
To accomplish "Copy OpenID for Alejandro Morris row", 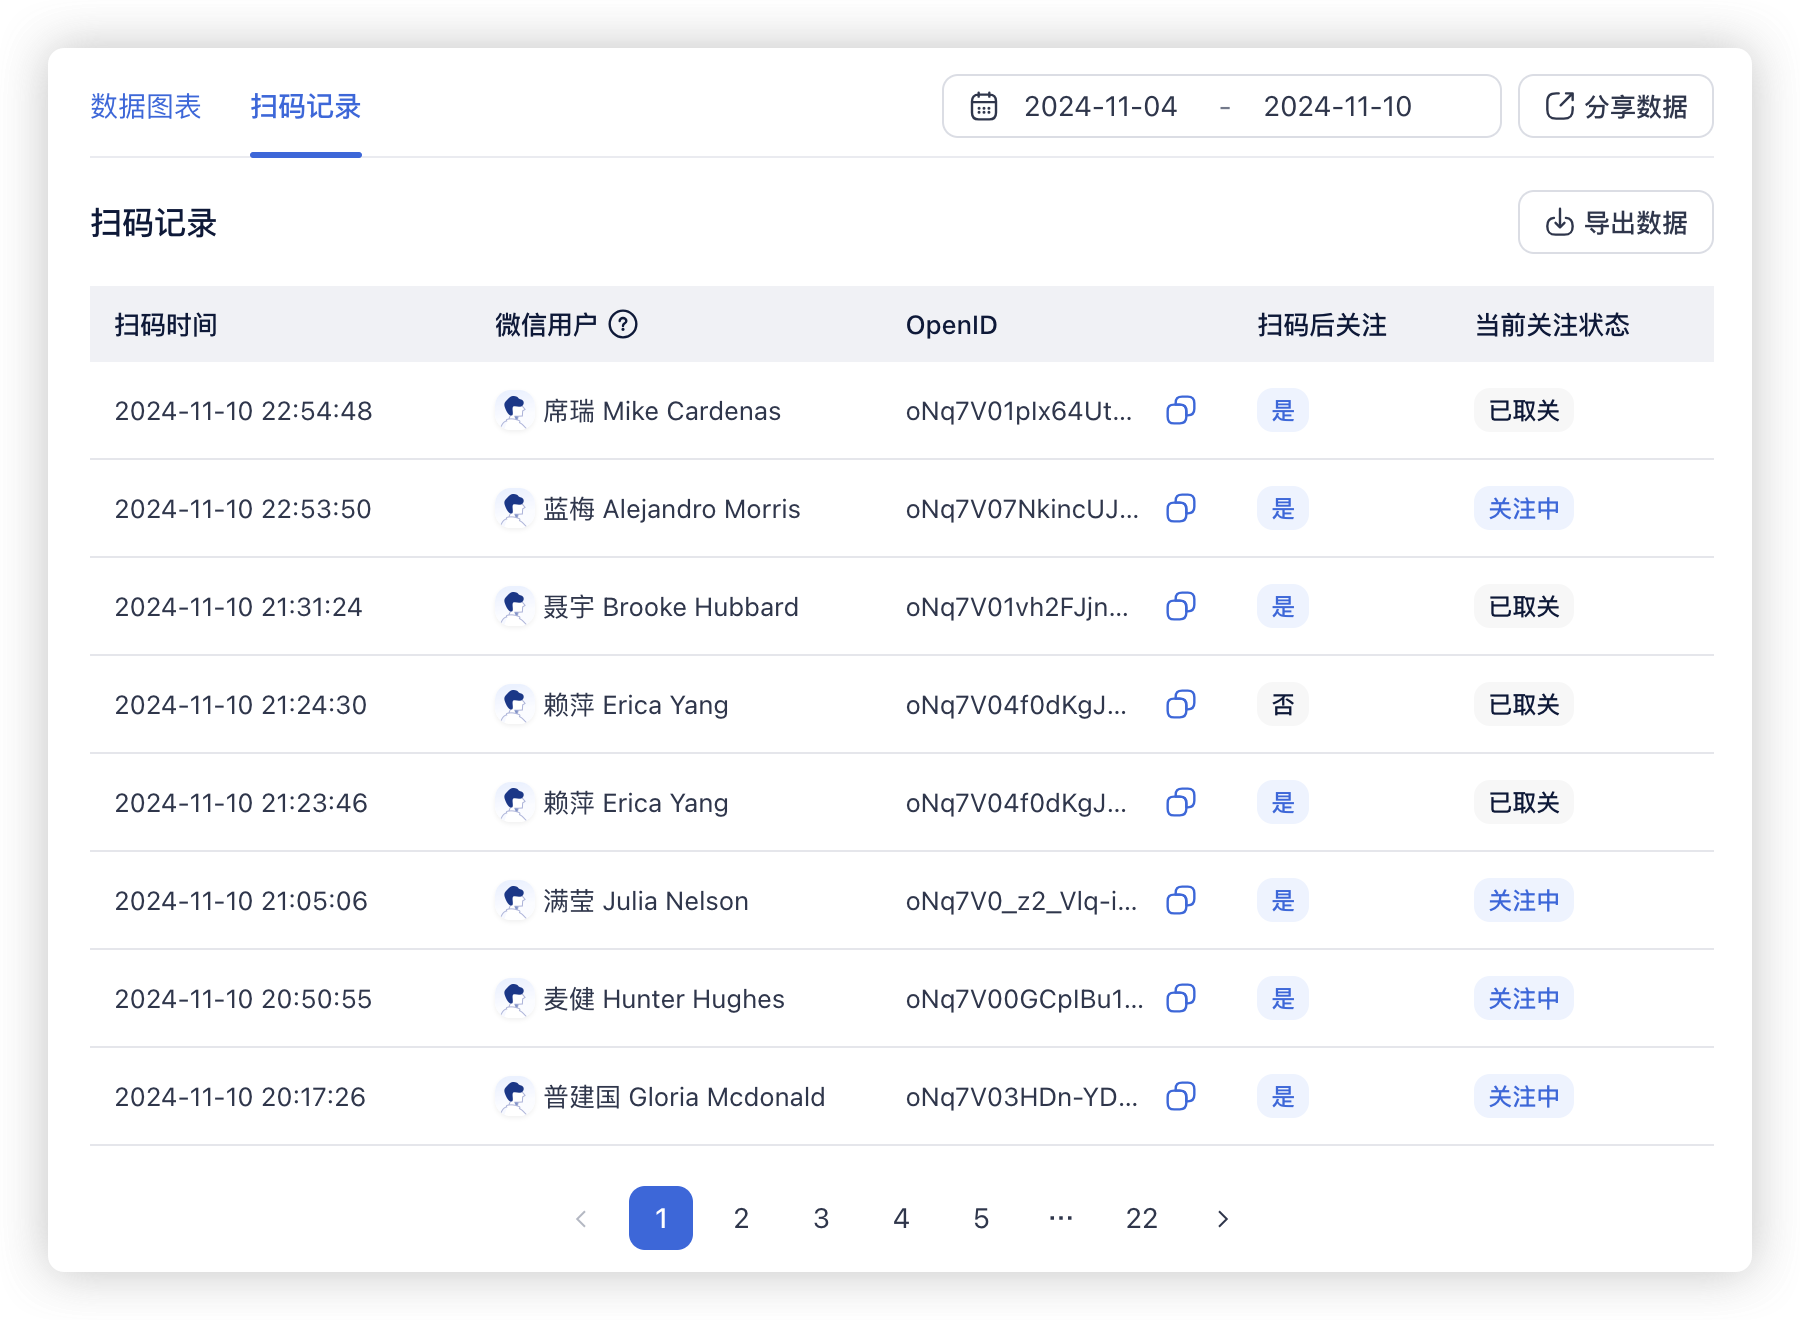I will [x=1181, y=508].
